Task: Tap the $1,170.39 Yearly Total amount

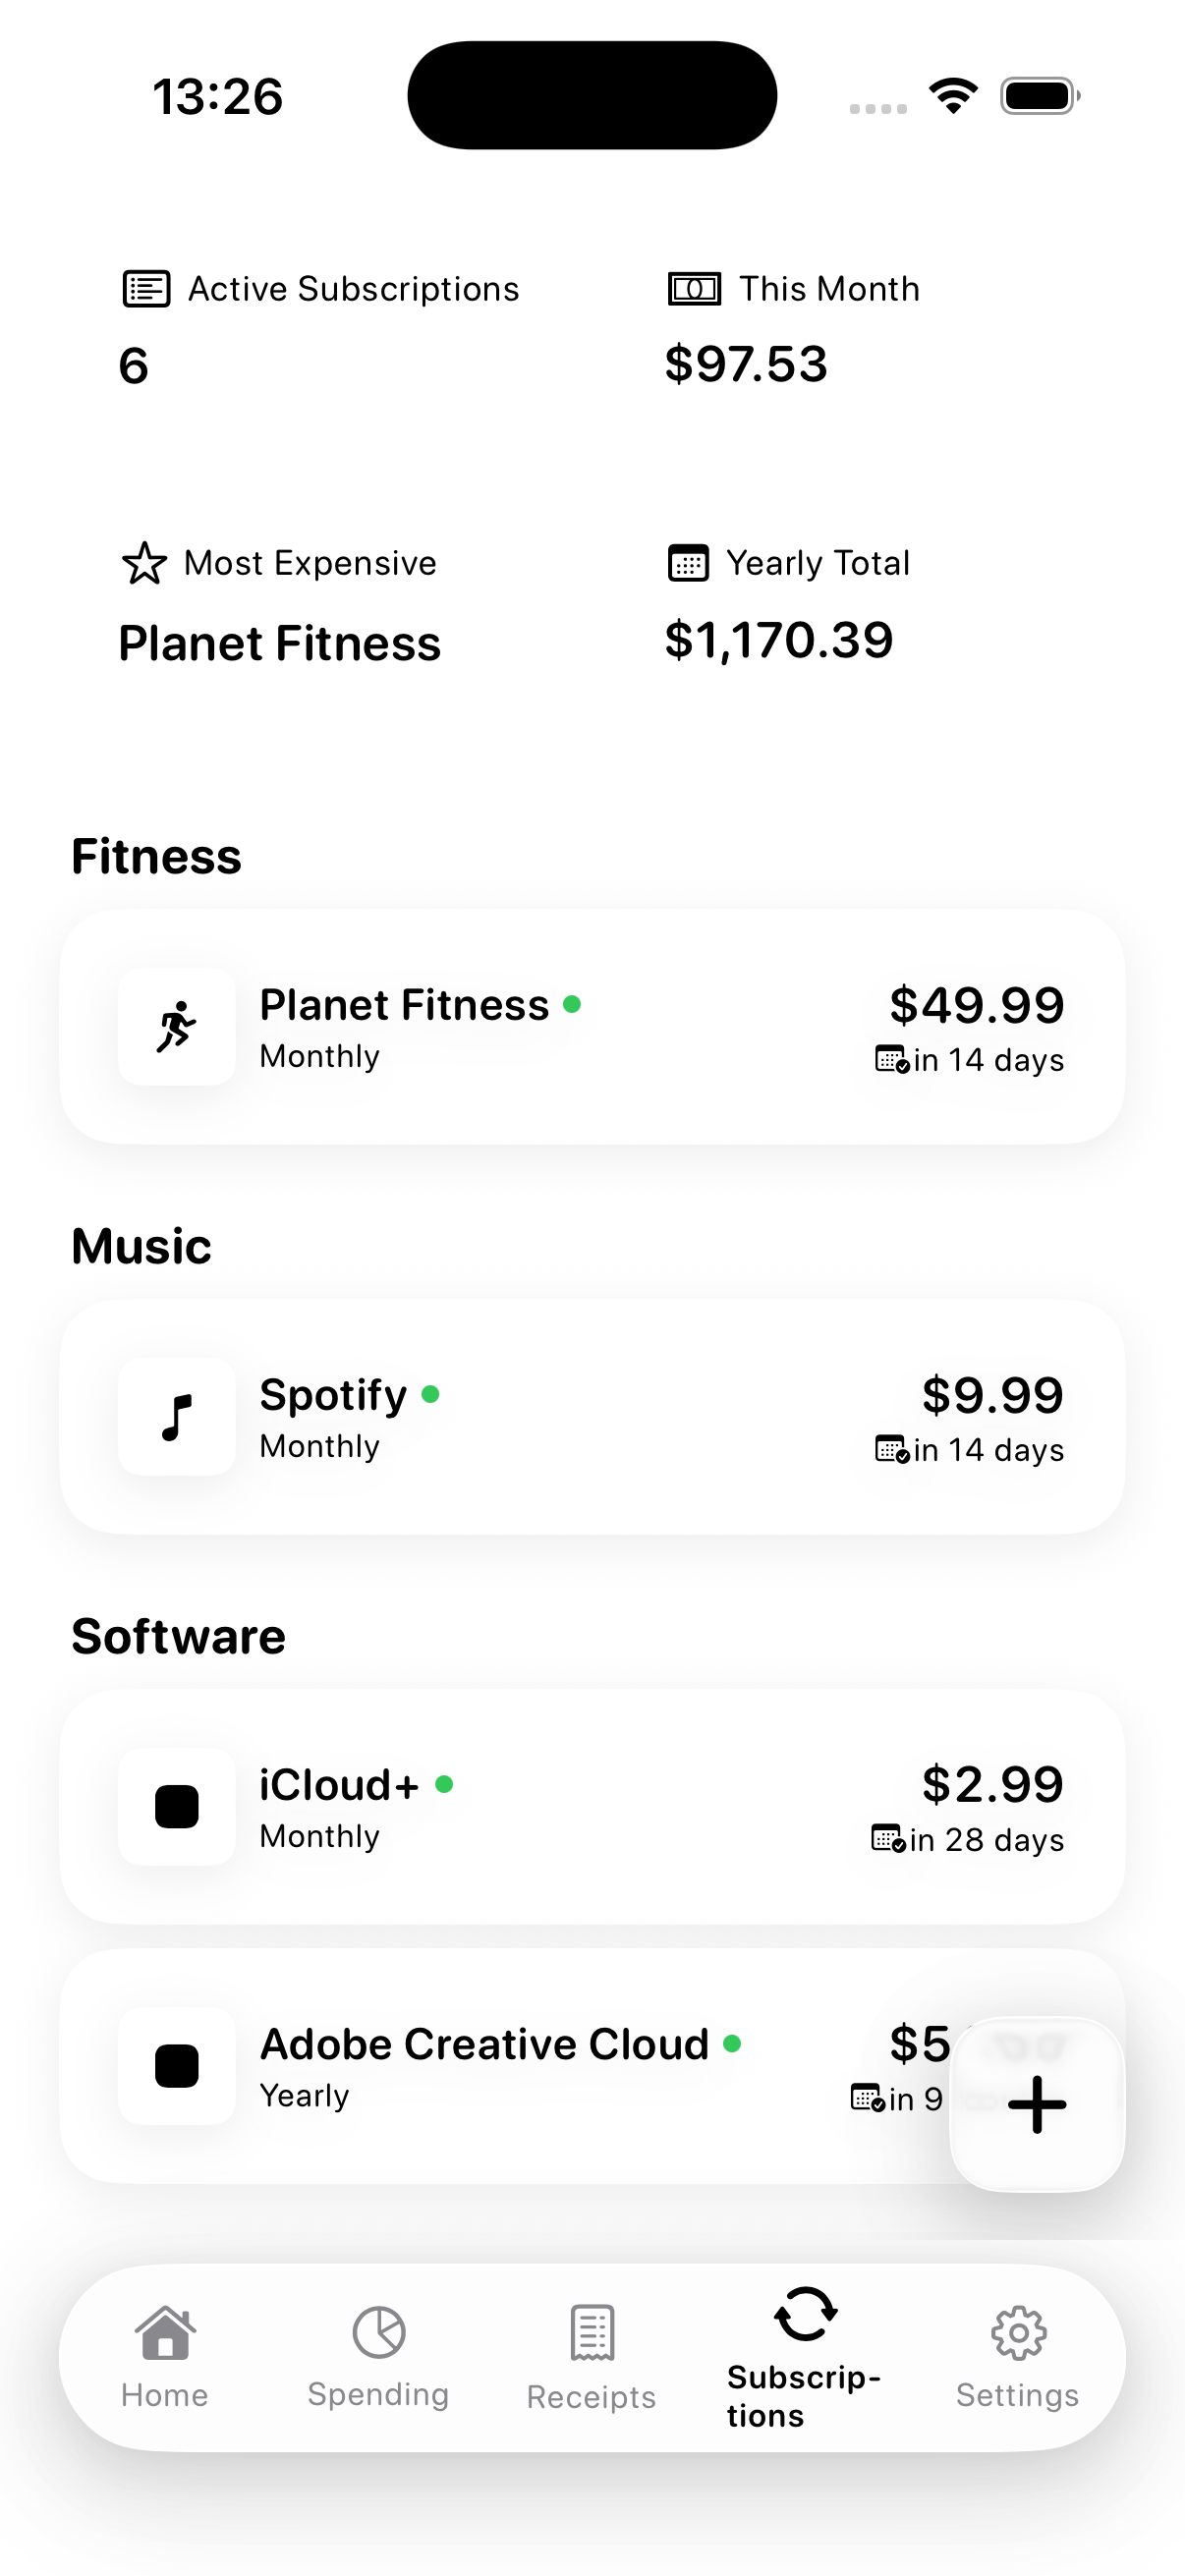Action: (x=778, y=640)
